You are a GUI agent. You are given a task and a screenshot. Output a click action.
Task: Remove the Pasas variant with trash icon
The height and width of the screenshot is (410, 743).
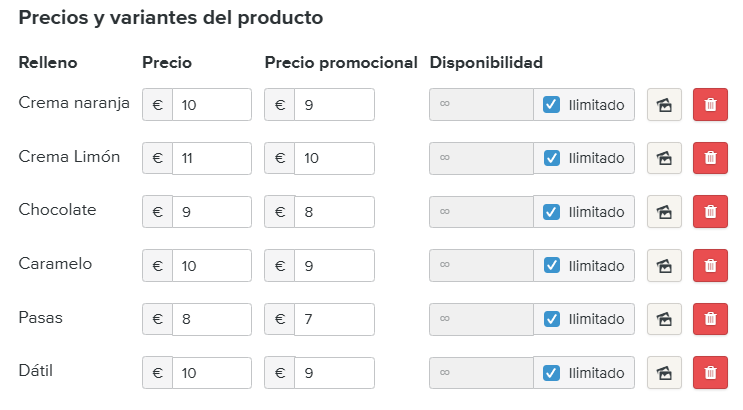(710, 319)
